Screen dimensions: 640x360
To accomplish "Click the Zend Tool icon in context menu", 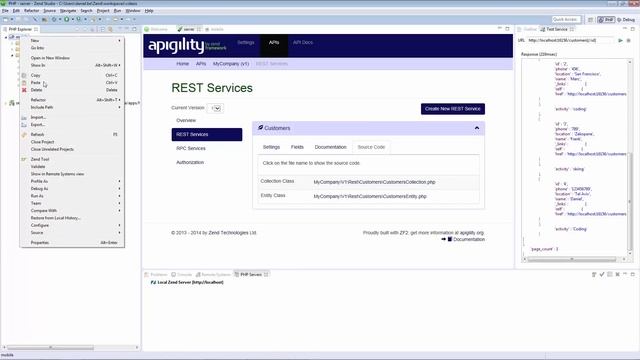I will pyautogui.click(x=24, y=159).
